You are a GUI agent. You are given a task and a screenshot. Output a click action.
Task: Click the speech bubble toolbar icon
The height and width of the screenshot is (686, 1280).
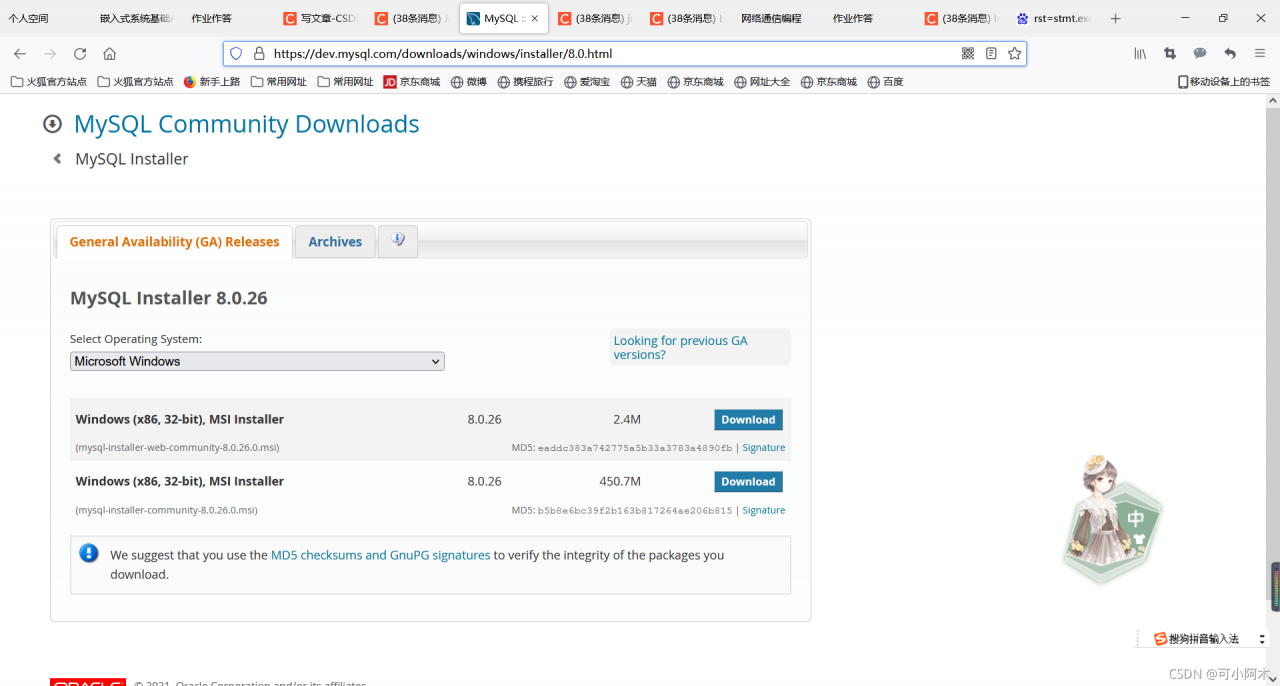(1200, 54)
